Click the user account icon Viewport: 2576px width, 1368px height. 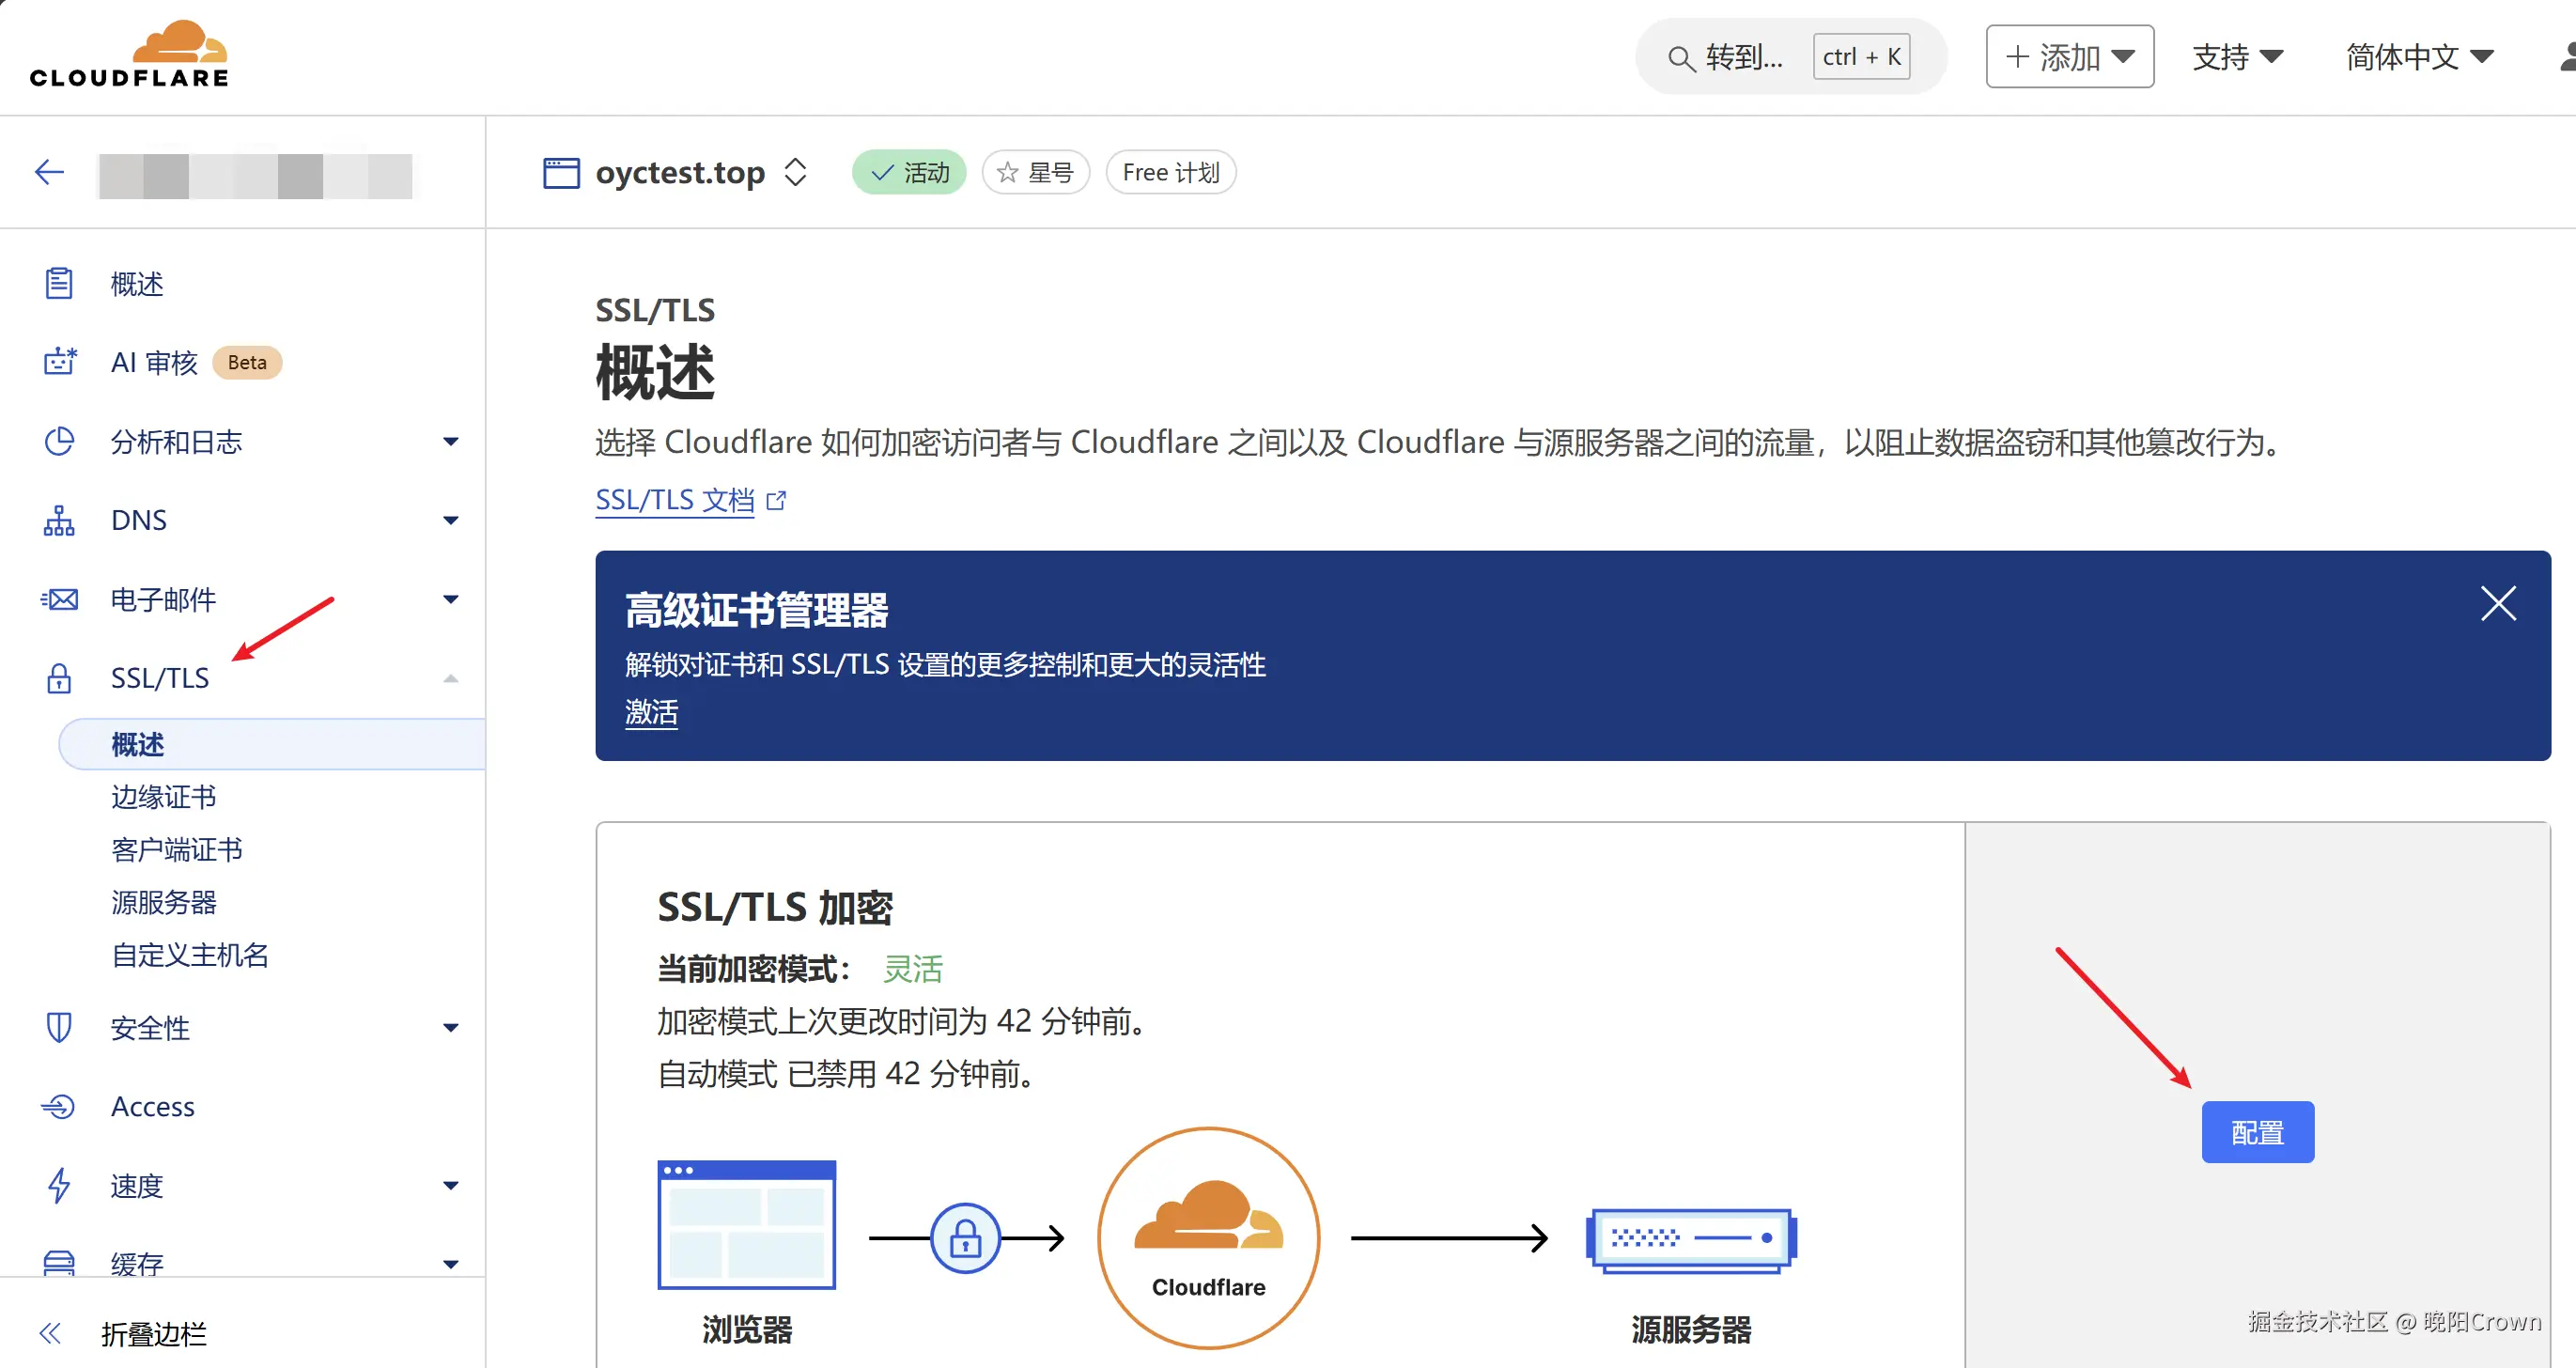point(2567,56)
